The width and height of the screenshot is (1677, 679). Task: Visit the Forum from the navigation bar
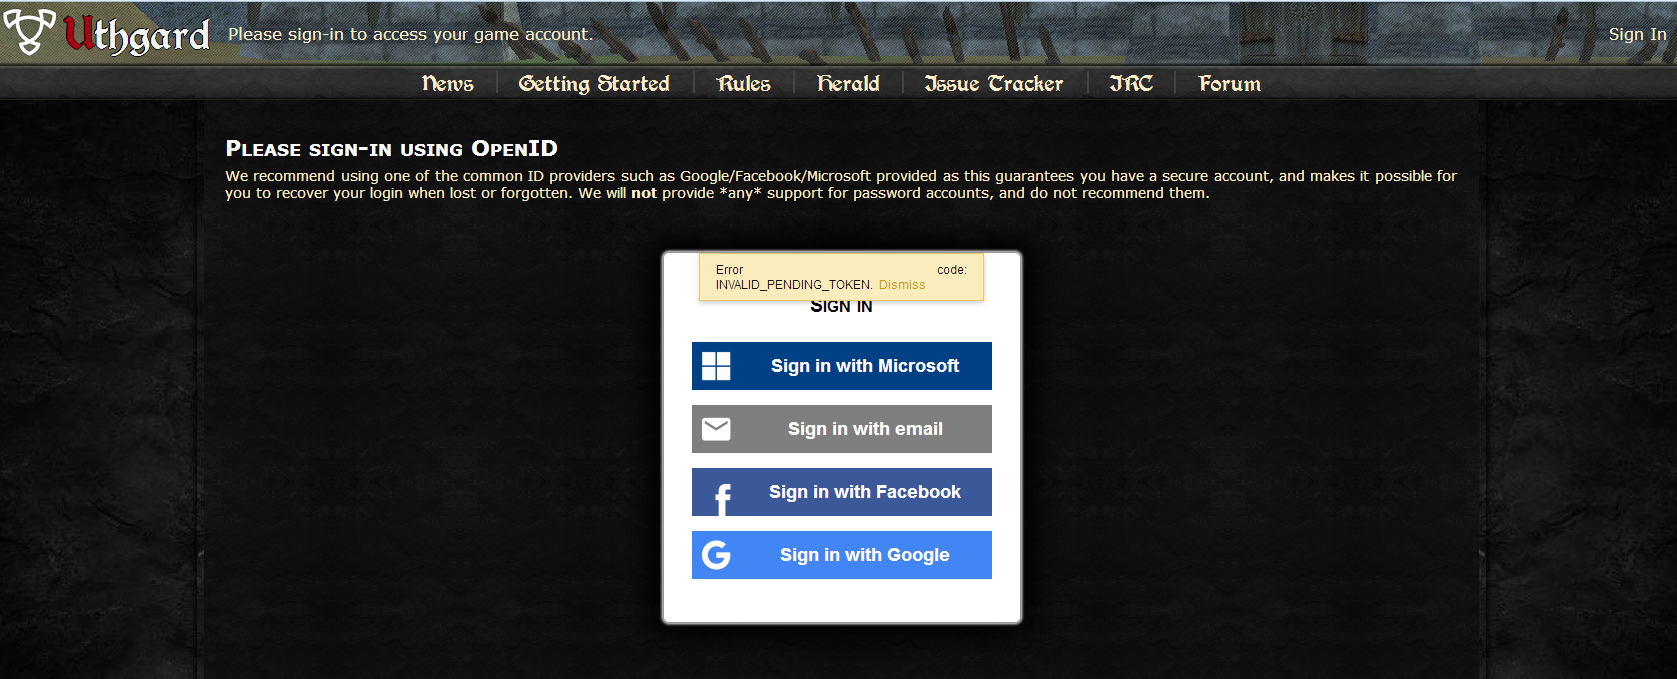(x=1229, y=84)
